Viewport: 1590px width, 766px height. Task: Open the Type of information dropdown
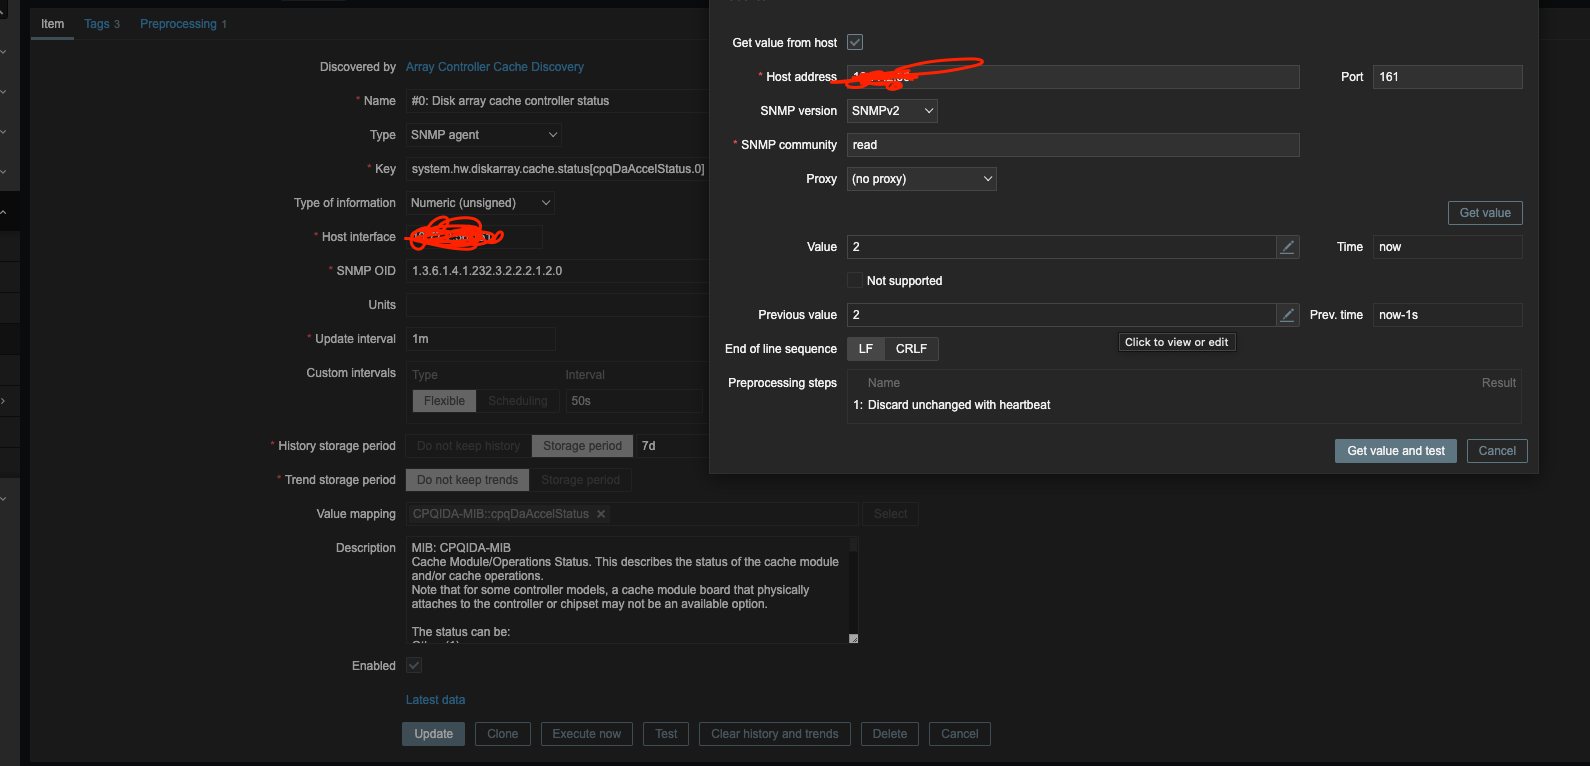click(480, 203)
